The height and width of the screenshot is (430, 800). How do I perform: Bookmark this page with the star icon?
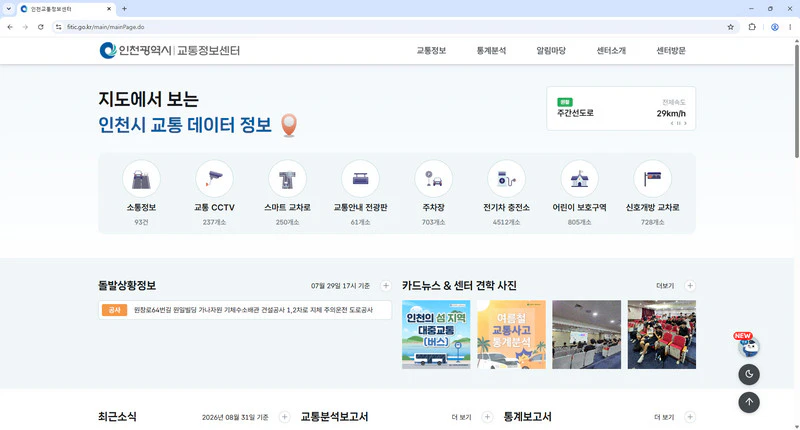730,27
